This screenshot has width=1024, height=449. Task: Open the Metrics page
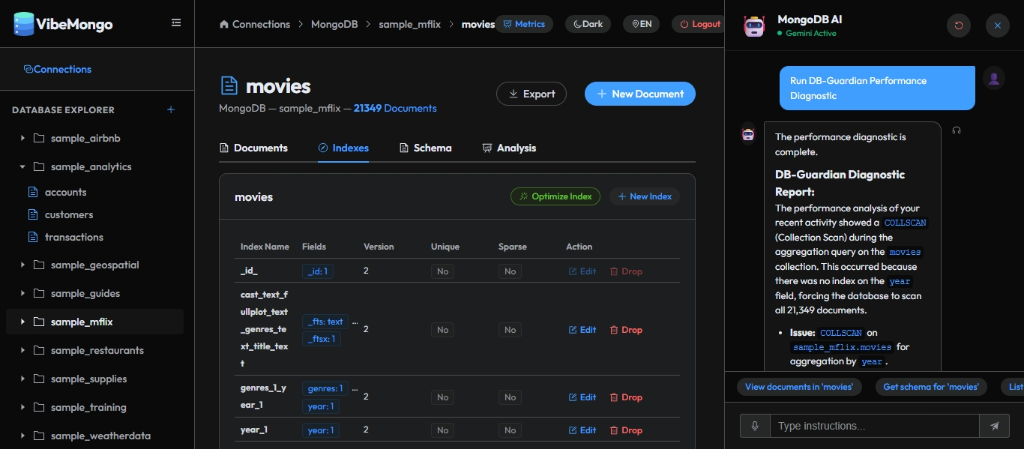pos(524,24)
